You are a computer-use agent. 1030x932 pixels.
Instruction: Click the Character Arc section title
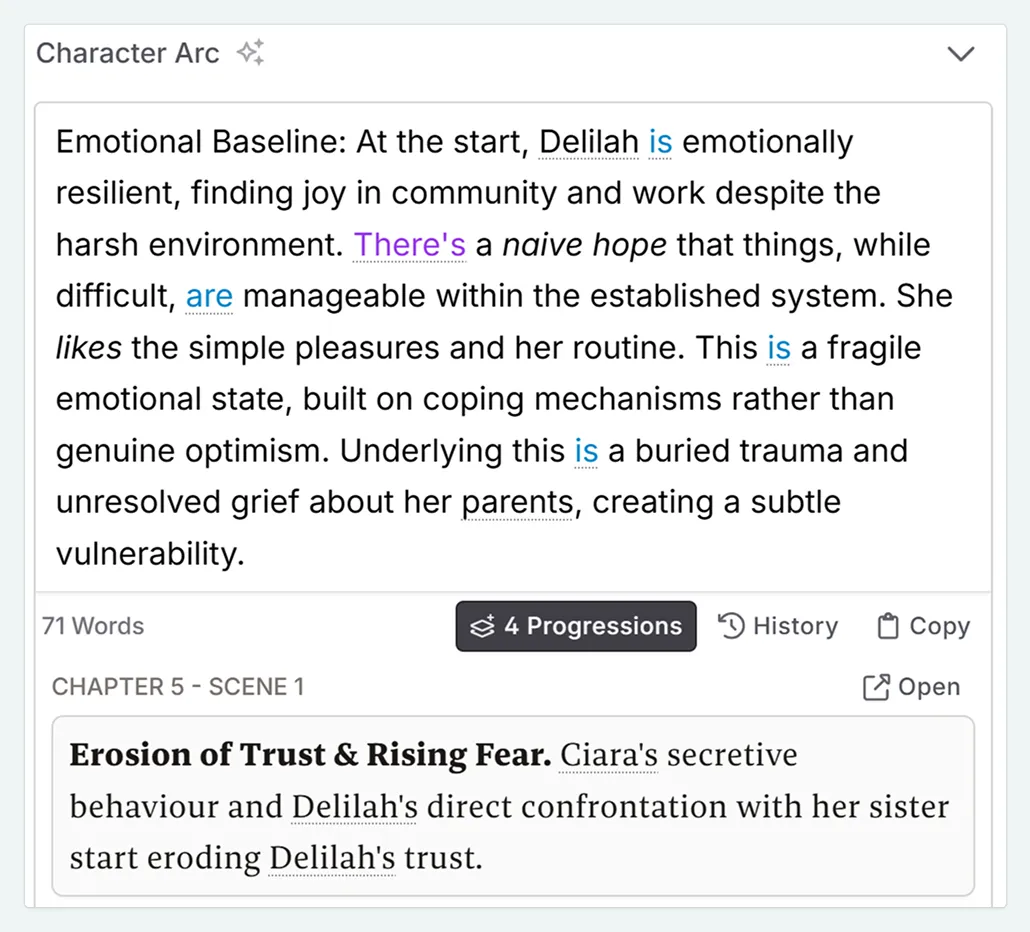pos(128,53)
